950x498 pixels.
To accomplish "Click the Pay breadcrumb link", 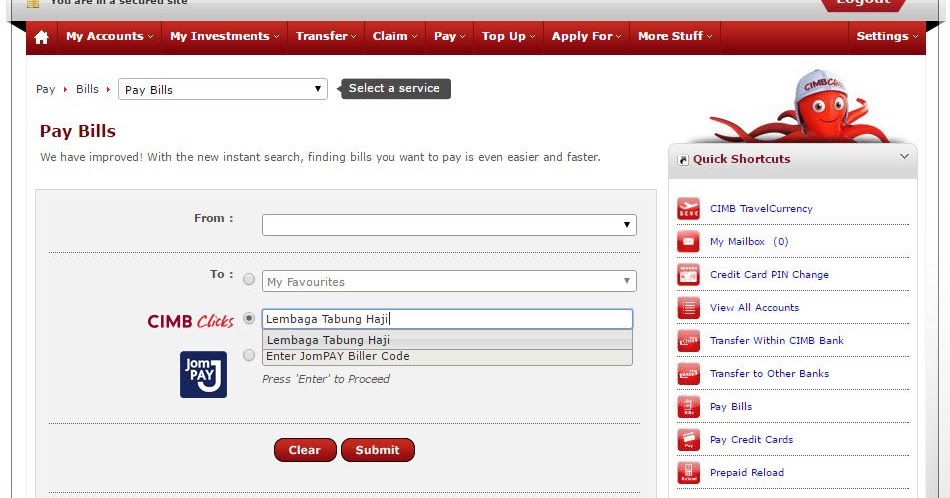I will (x=45, y=89).
